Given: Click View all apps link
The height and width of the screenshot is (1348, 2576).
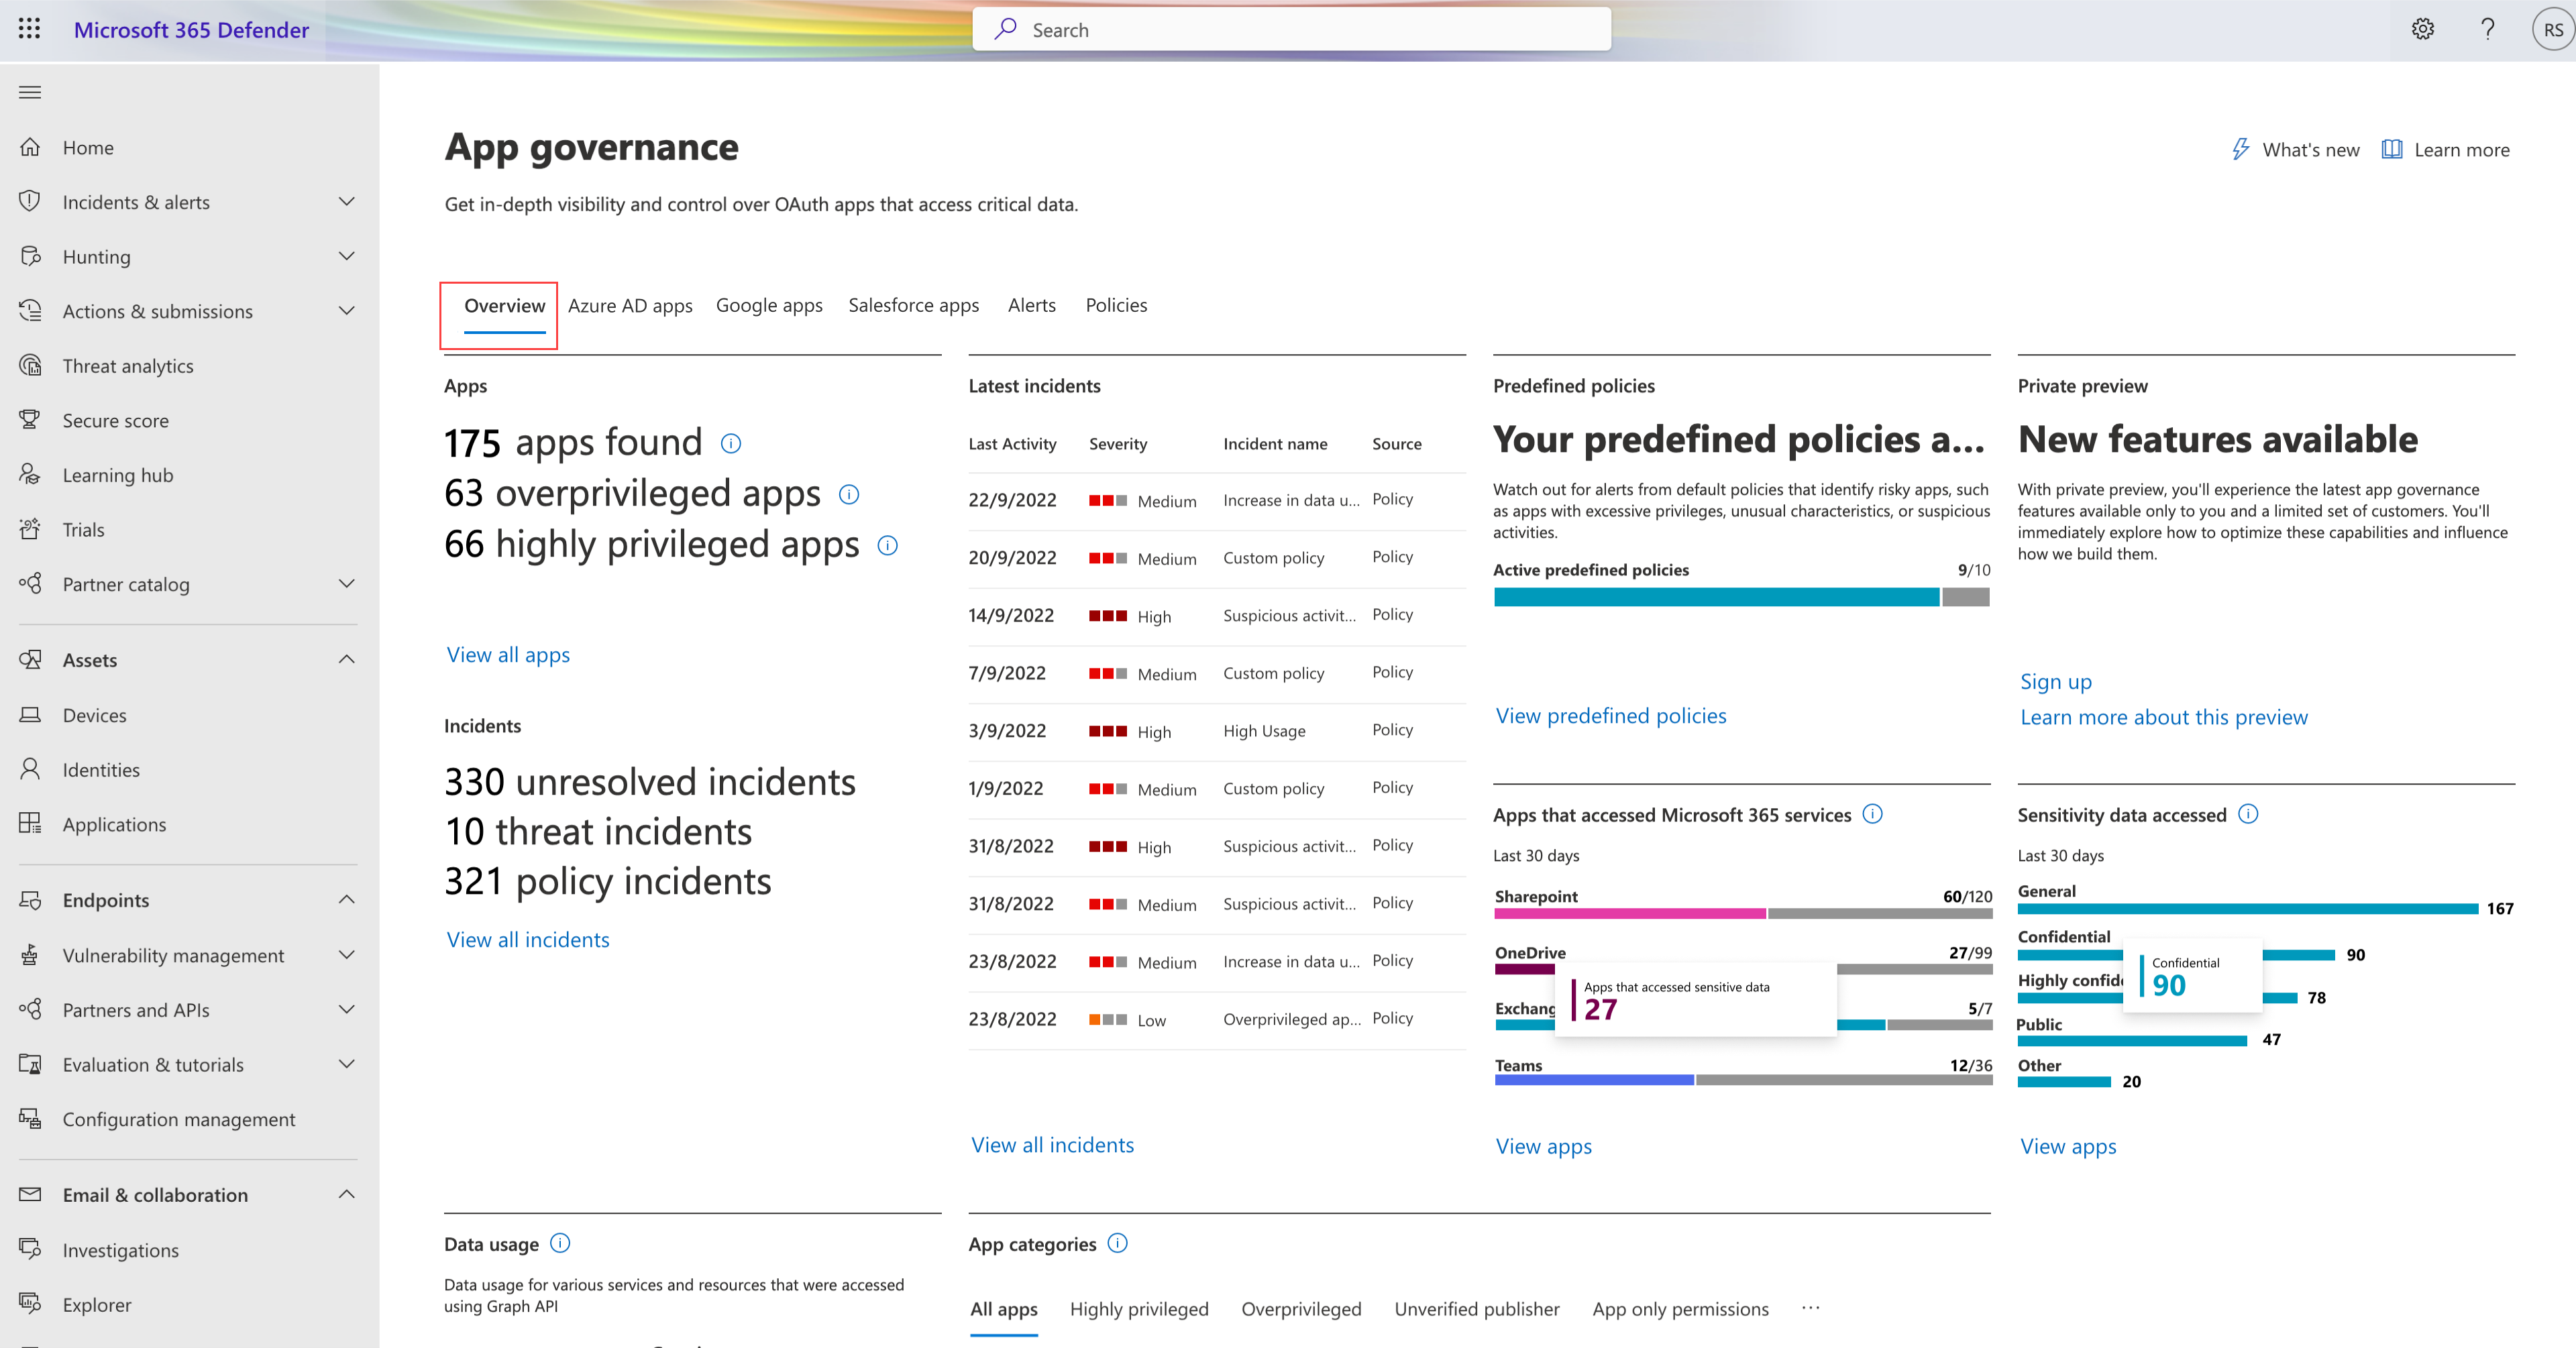Looking at the screenshot, I should point(508,653).
